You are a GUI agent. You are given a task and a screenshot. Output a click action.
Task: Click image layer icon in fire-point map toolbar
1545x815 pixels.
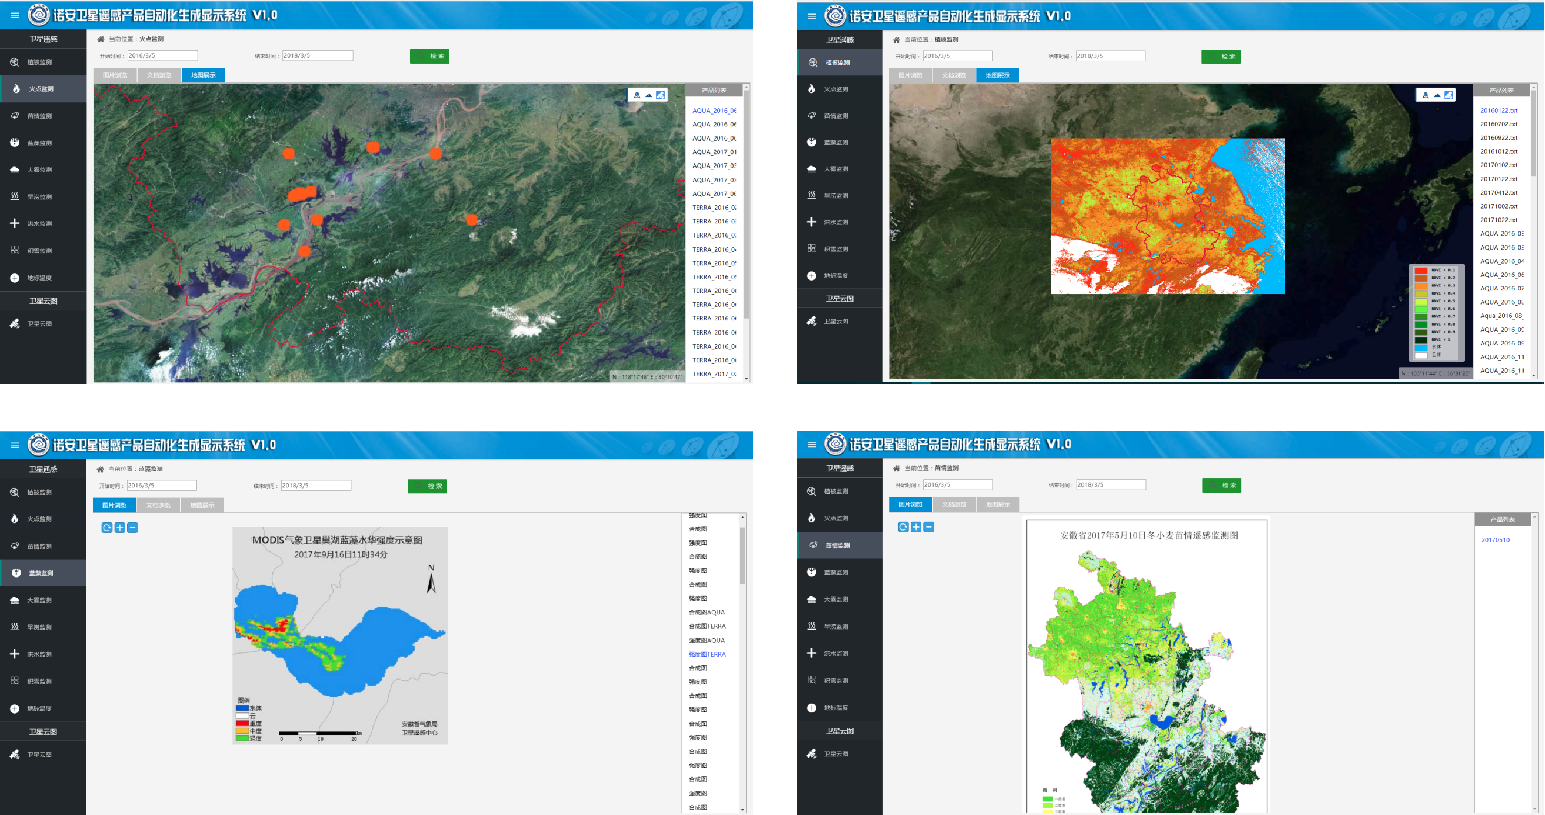(660, 95)
